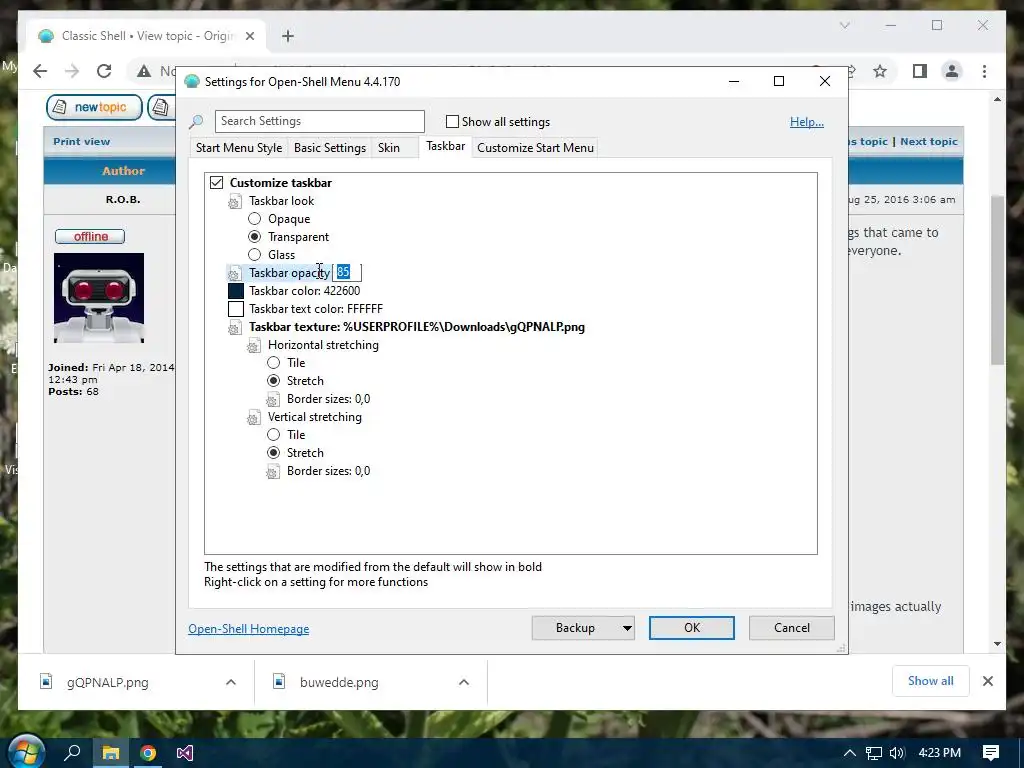Image resolution: width=1024 pixels, height=768 pixels.
Task: Click the Taskbar texture settings icon
Action: click(234, 328)
